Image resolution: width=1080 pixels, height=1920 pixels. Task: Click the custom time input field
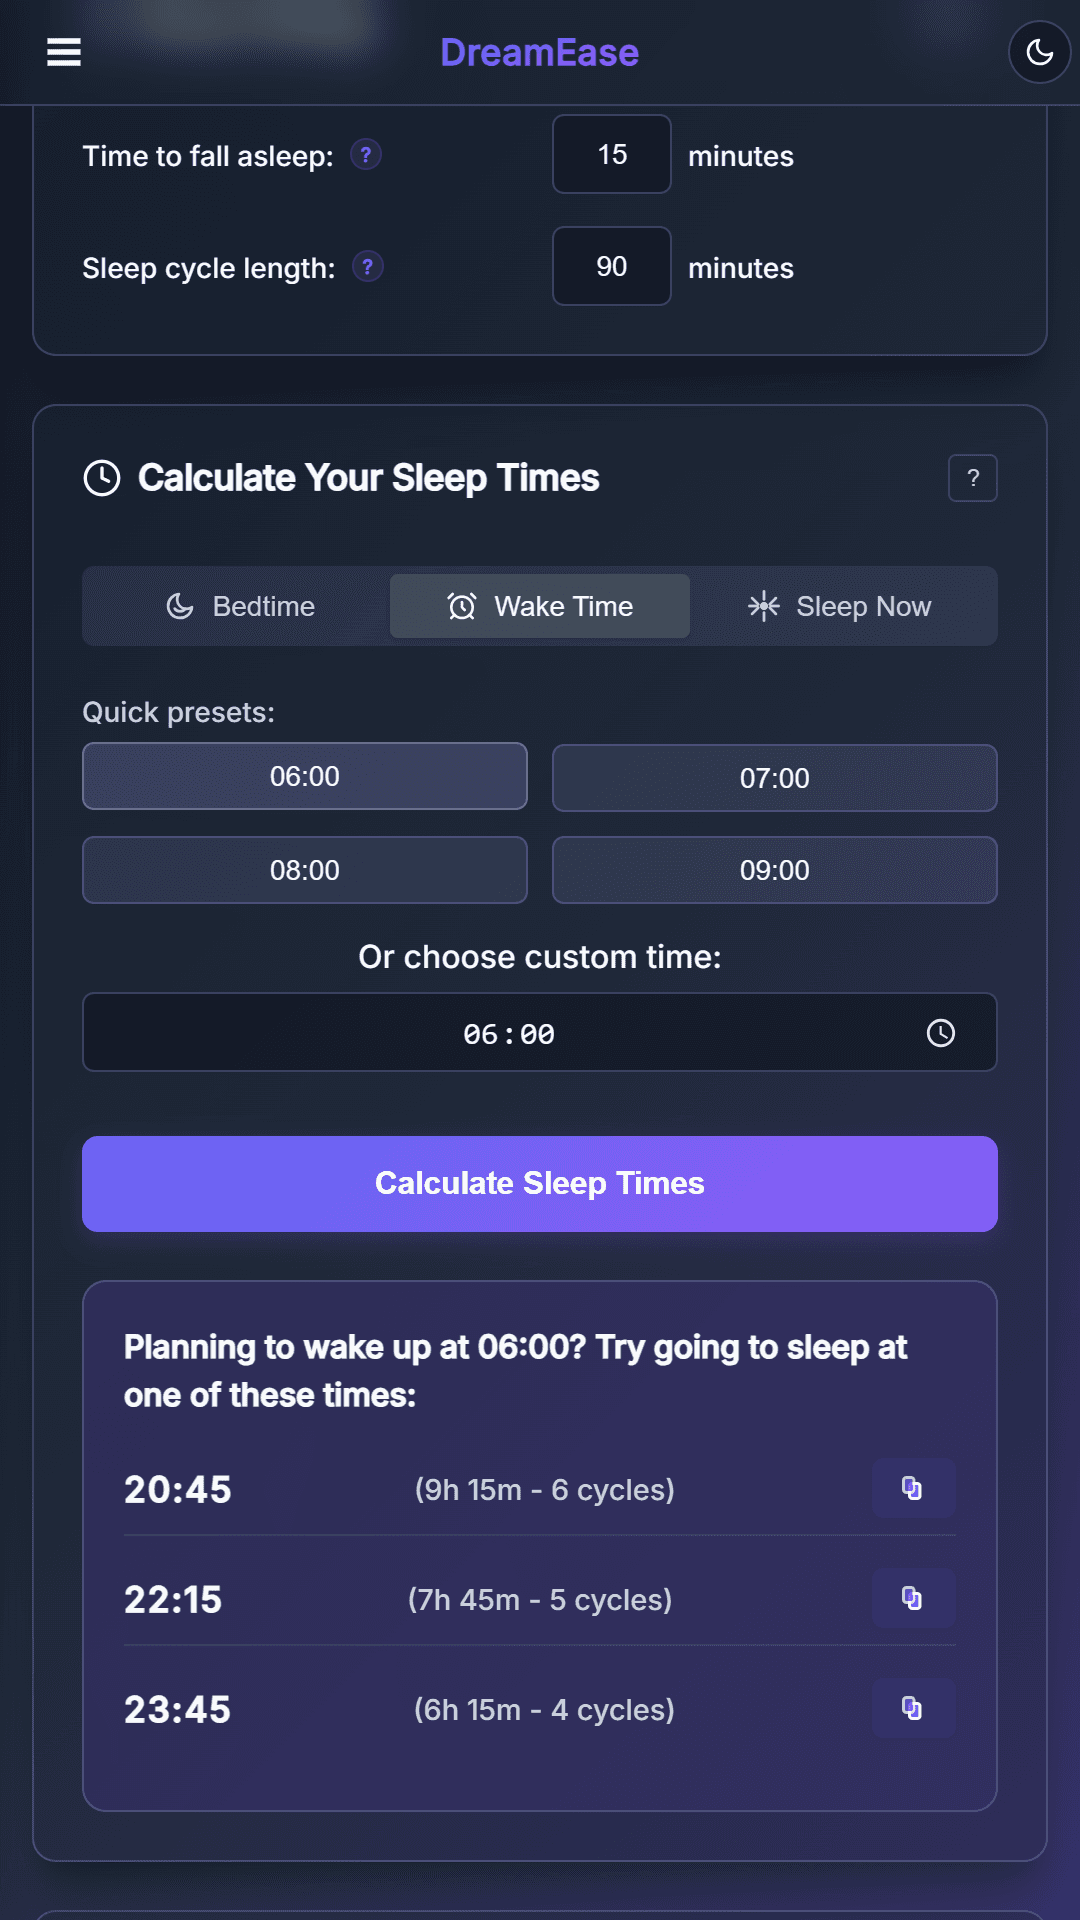[508, 1033]
